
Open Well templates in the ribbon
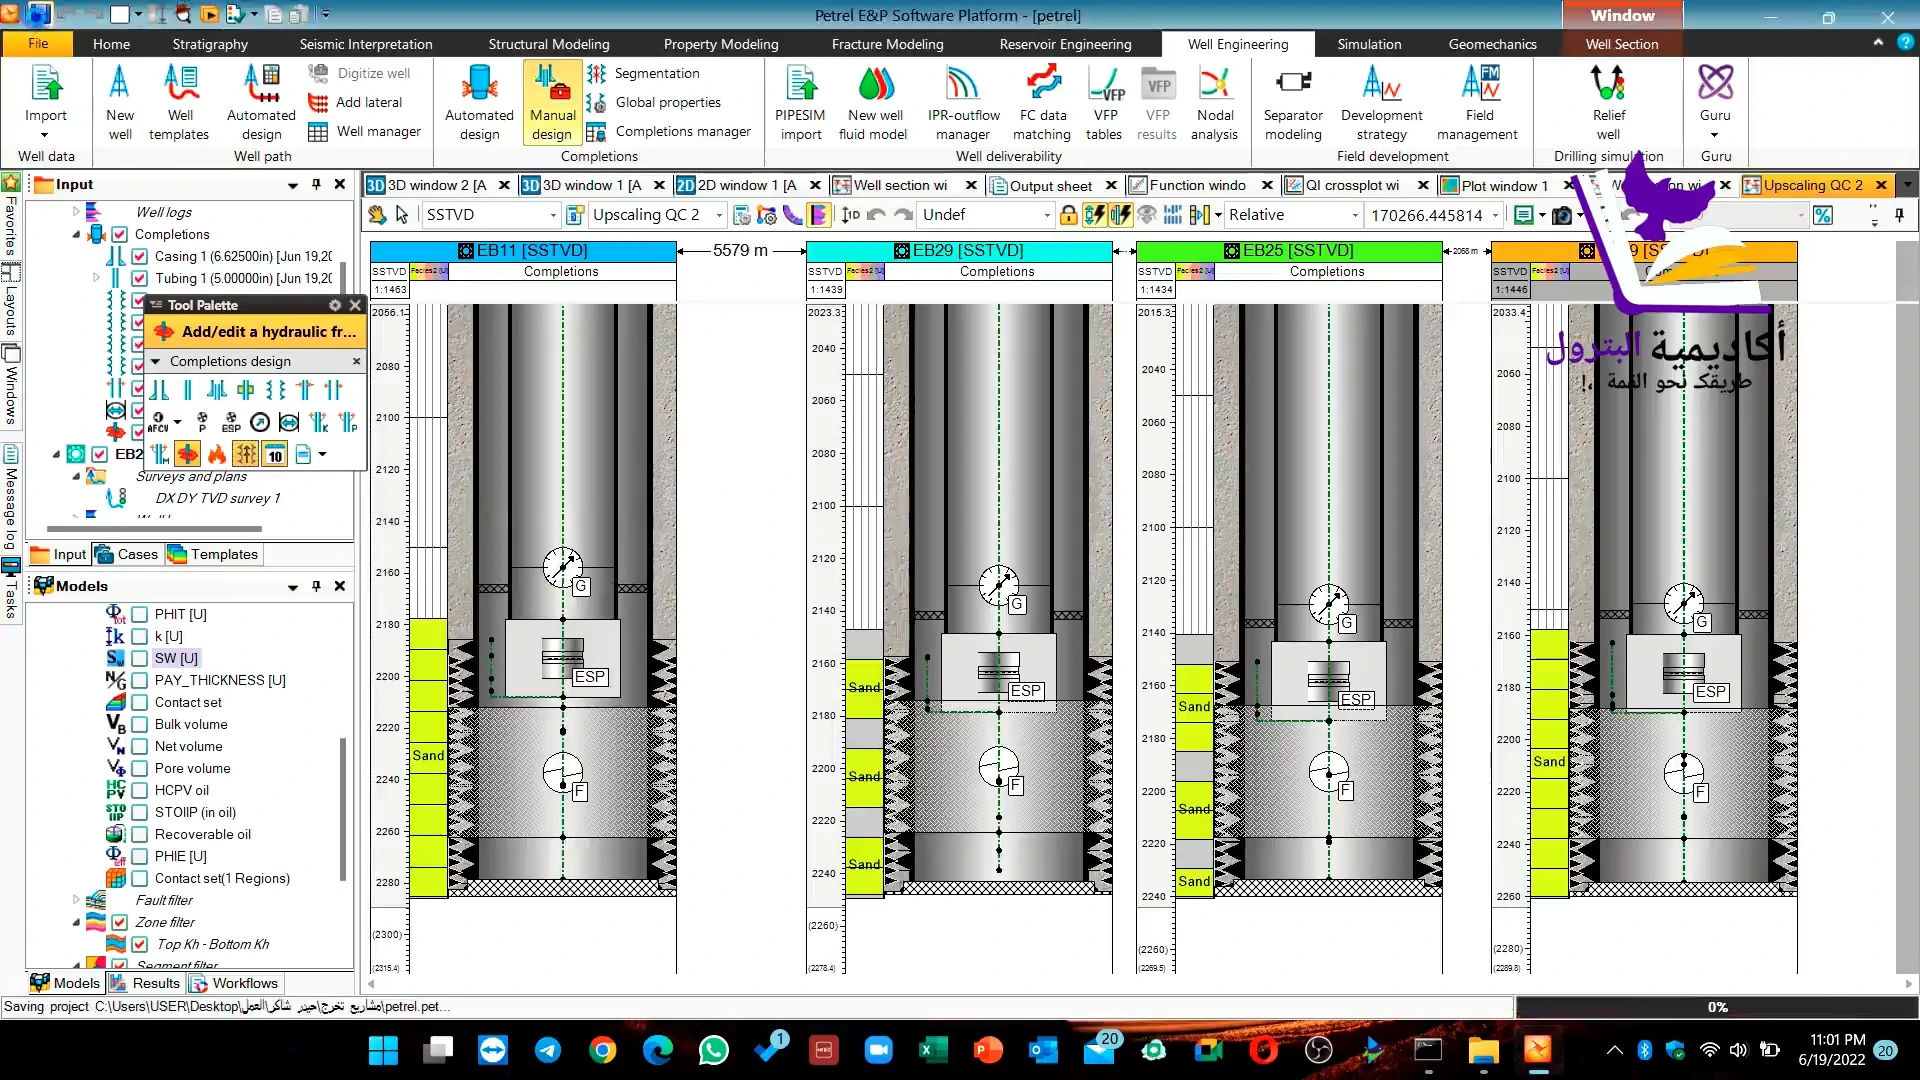click(x=179, y=103)
